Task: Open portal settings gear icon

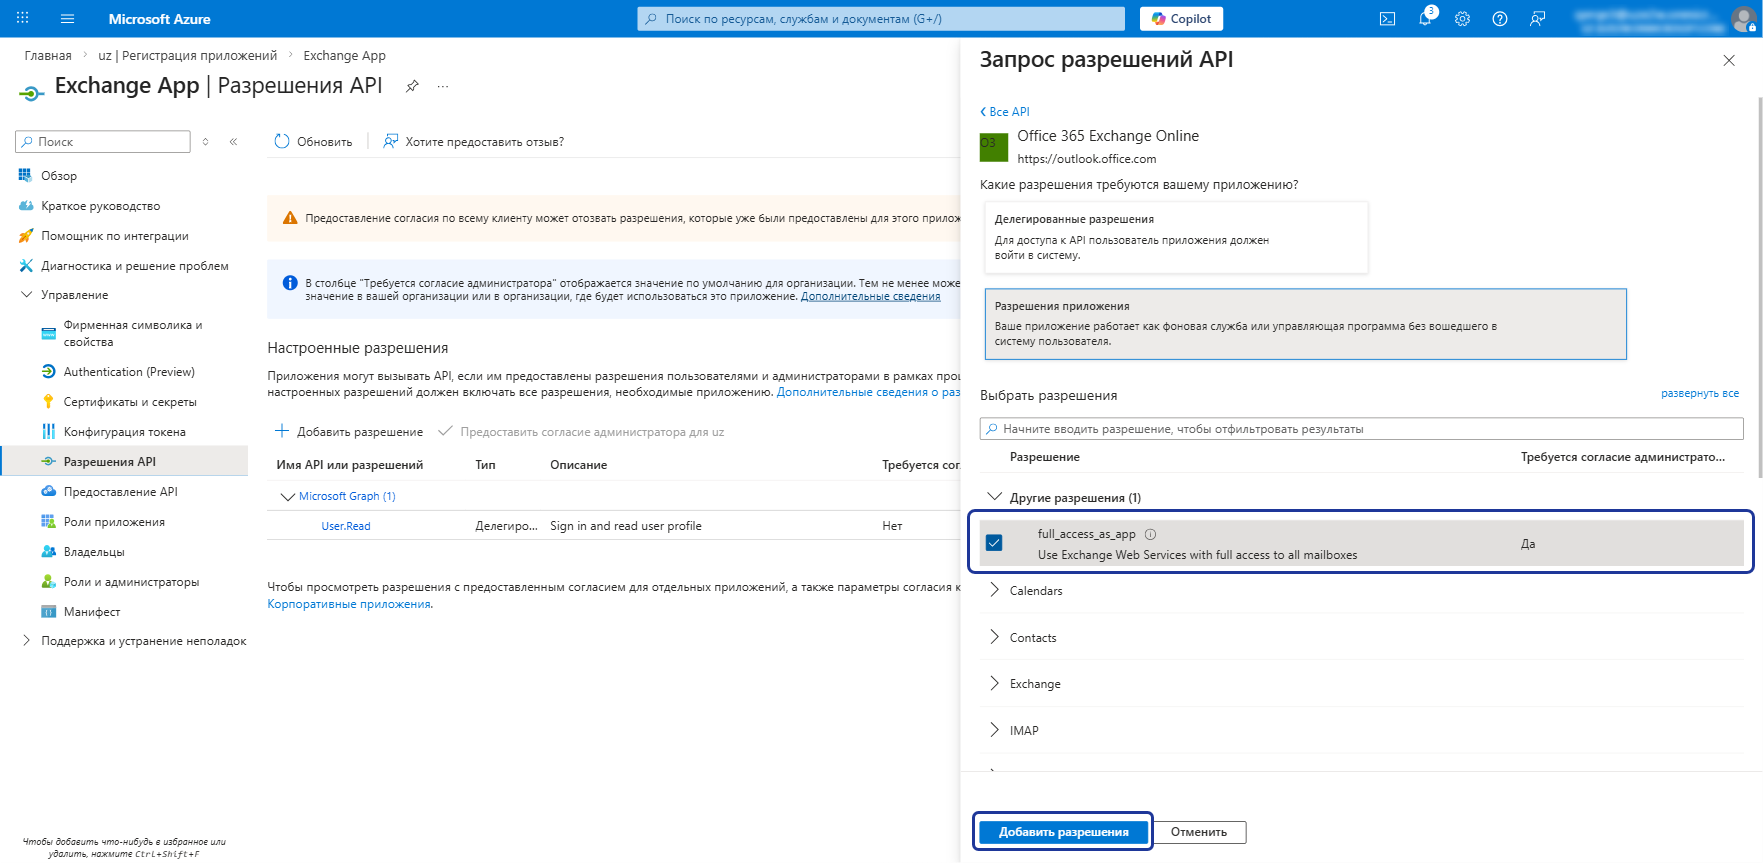Action: pyautogui.click(x=1462, y=19)
